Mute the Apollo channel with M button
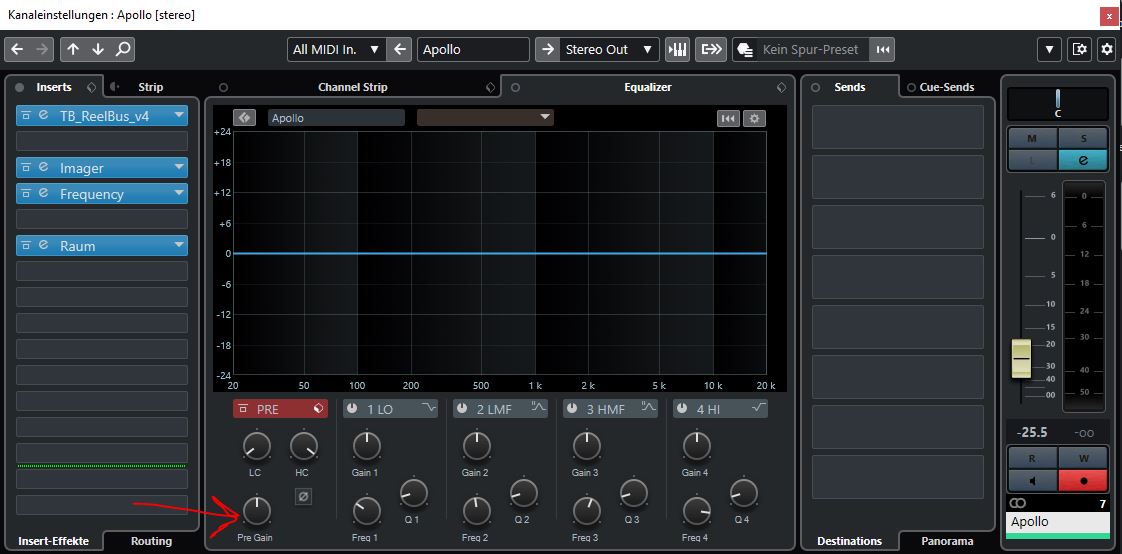The image size is (1122, 554). (1032, 138)
